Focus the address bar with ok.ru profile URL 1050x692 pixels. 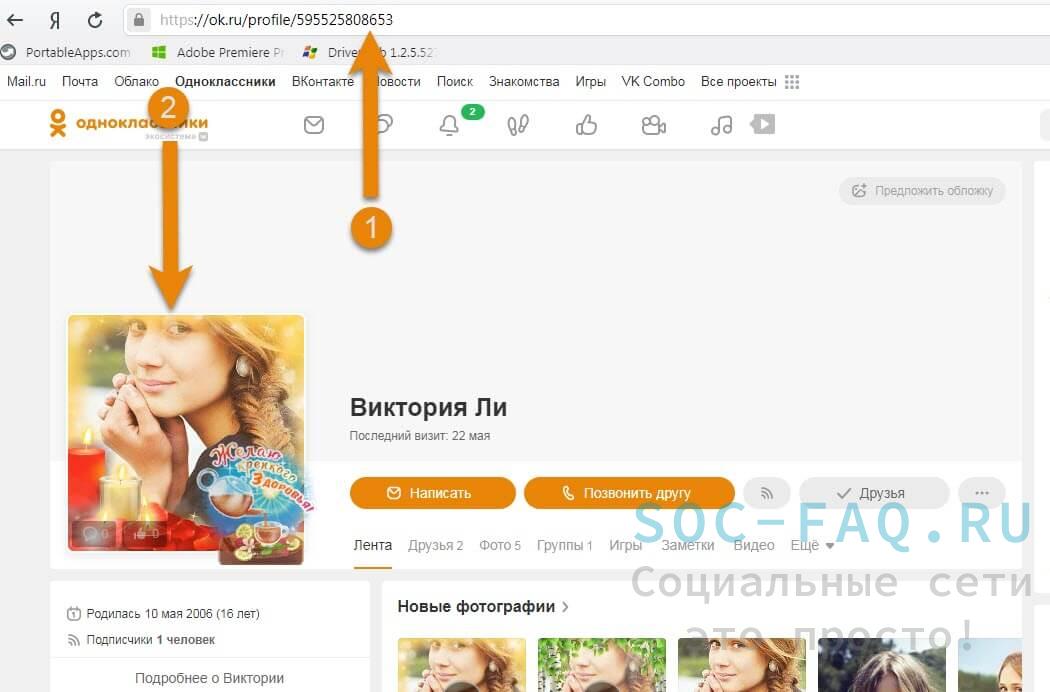pos(589,20)
